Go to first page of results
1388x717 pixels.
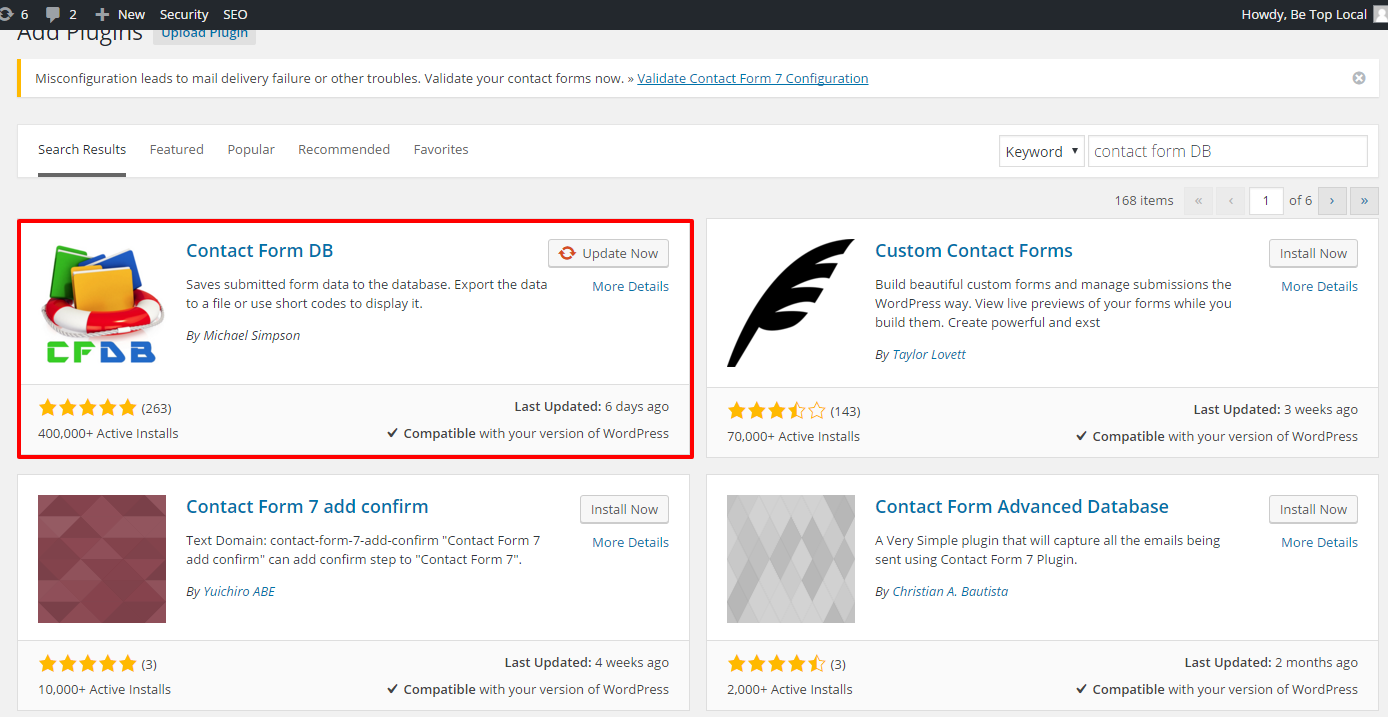pos(1198,201)
